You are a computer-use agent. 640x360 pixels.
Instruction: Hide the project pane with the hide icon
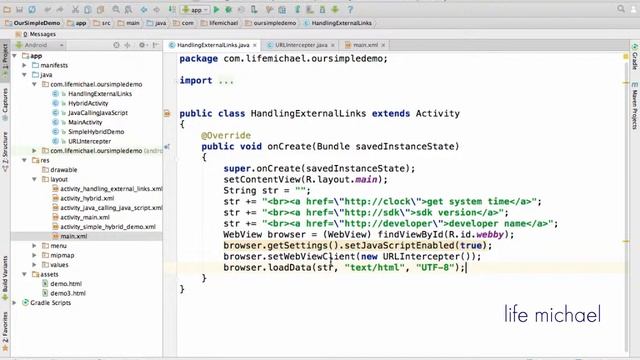(156, 45)
